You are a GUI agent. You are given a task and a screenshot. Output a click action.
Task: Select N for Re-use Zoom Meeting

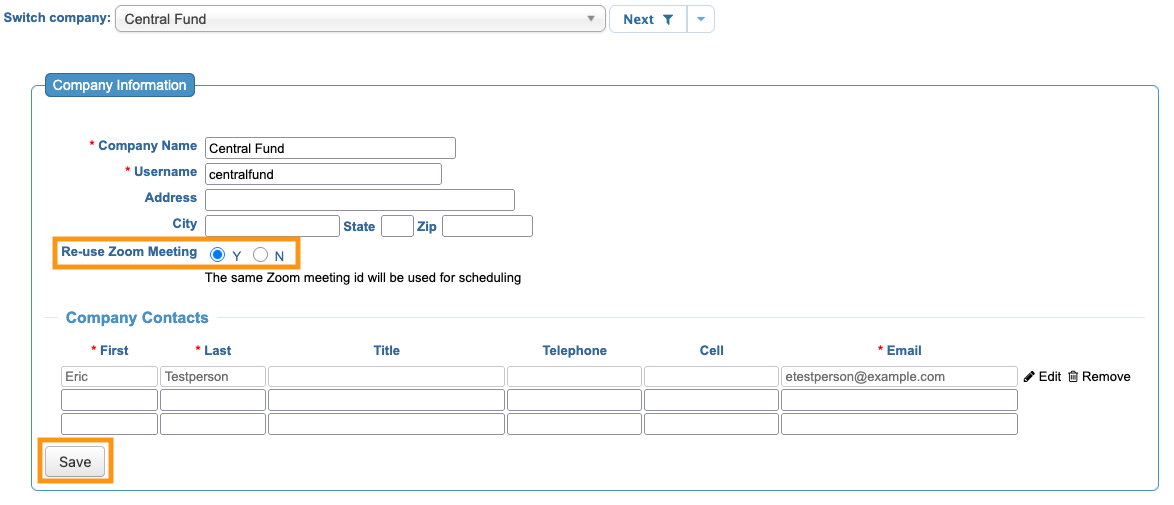(x=261, y=255)
